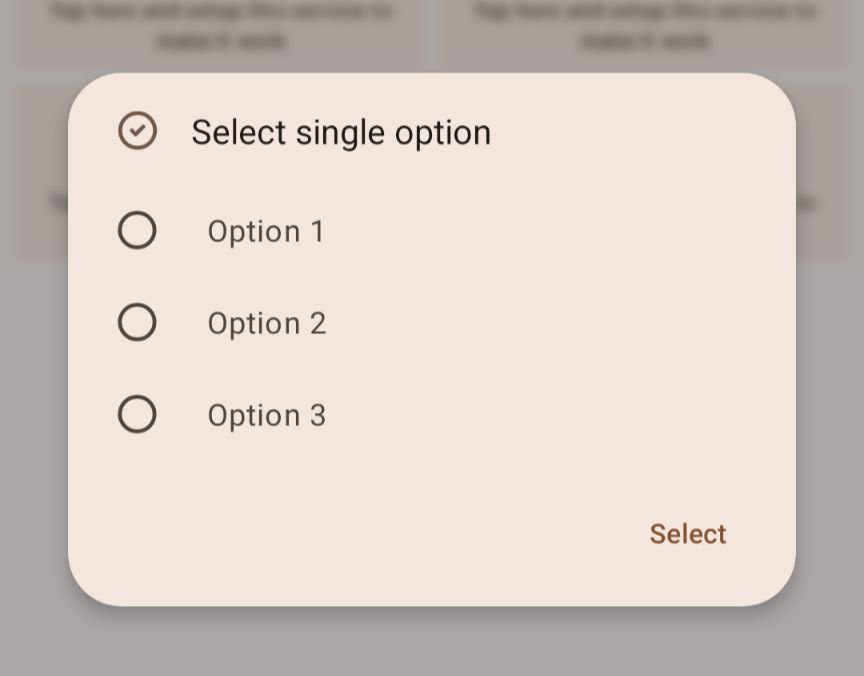Click the empty radio circle next to Option 1

[x=137, y=230]
